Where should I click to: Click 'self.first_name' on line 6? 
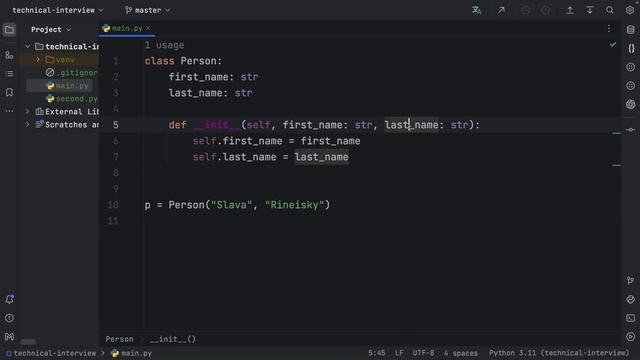[237, 141]
